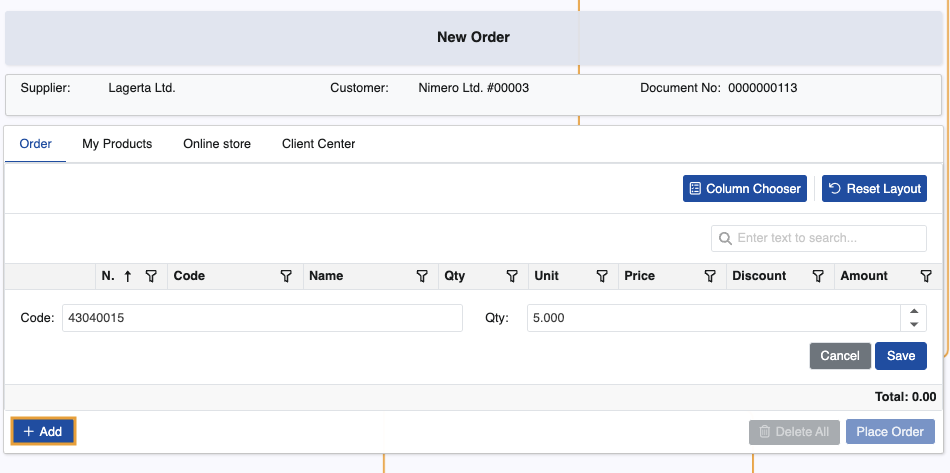Sort by the Discount column header
The image size is (950, 473).
pos(759,276)
